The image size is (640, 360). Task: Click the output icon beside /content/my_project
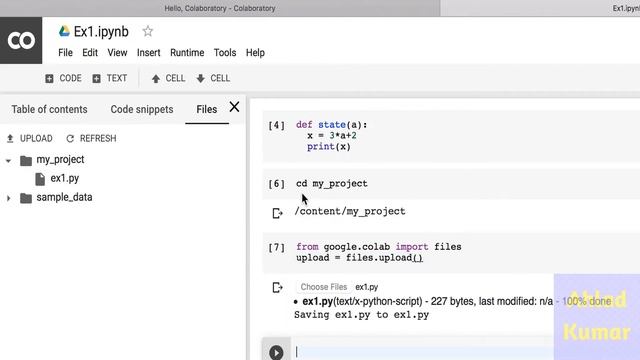point(277,213)
